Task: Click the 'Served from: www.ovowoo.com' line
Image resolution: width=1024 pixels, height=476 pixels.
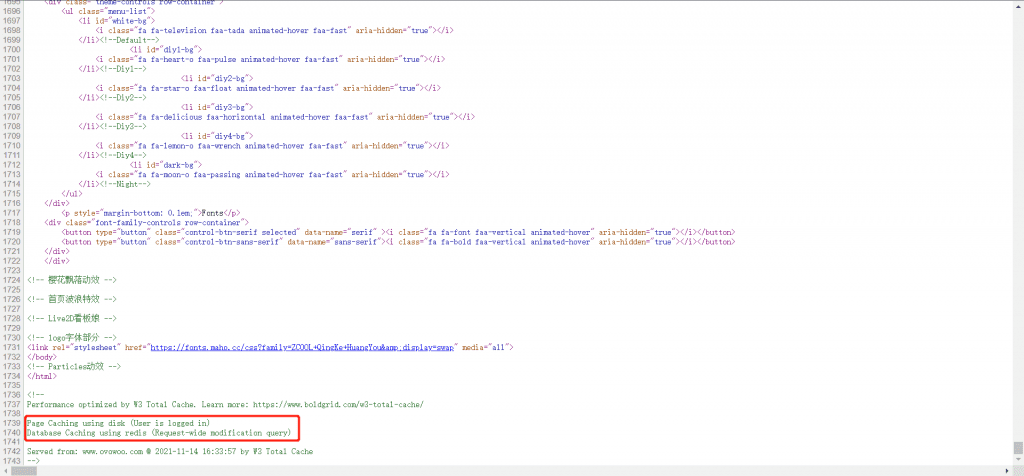Action: click(x=170, y=451)
